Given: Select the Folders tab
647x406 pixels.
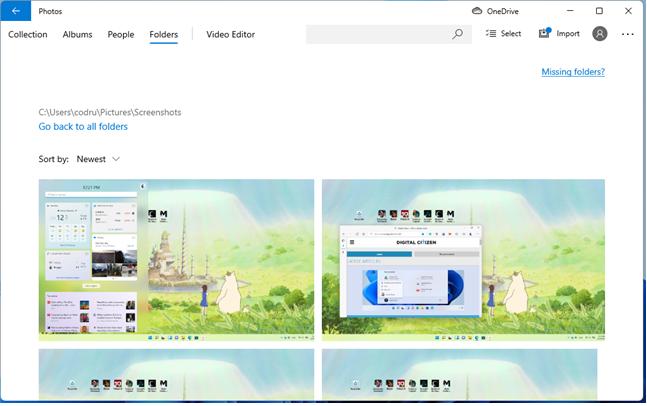Looking at the screenshot, I should (163, 34).
